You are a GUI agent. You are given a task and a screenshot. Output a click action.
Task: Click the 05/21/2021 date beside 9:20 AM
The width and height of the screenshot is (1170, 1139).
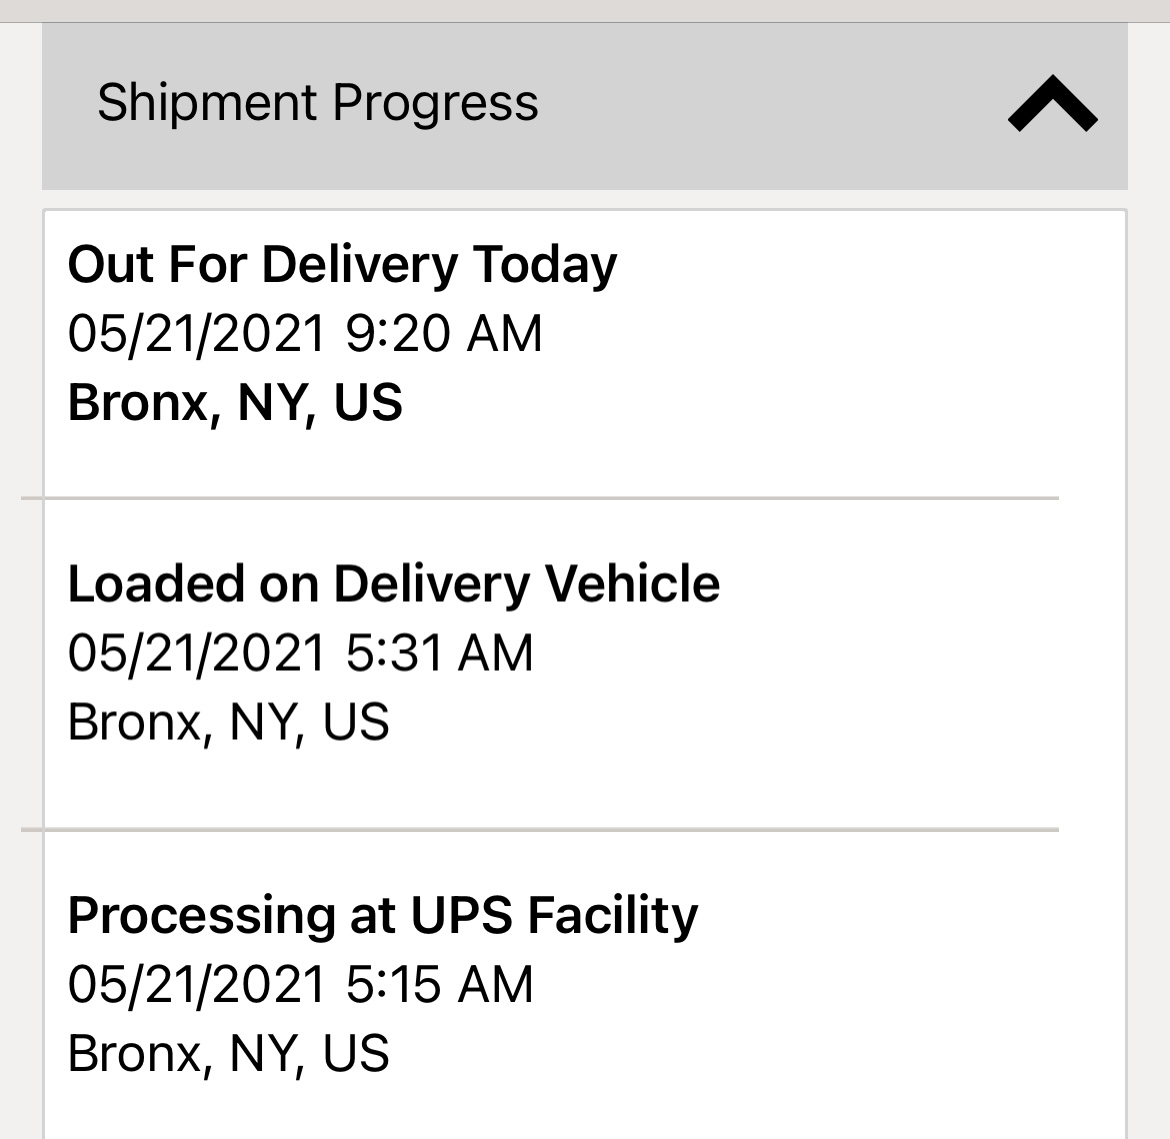(x=196, y=333)
